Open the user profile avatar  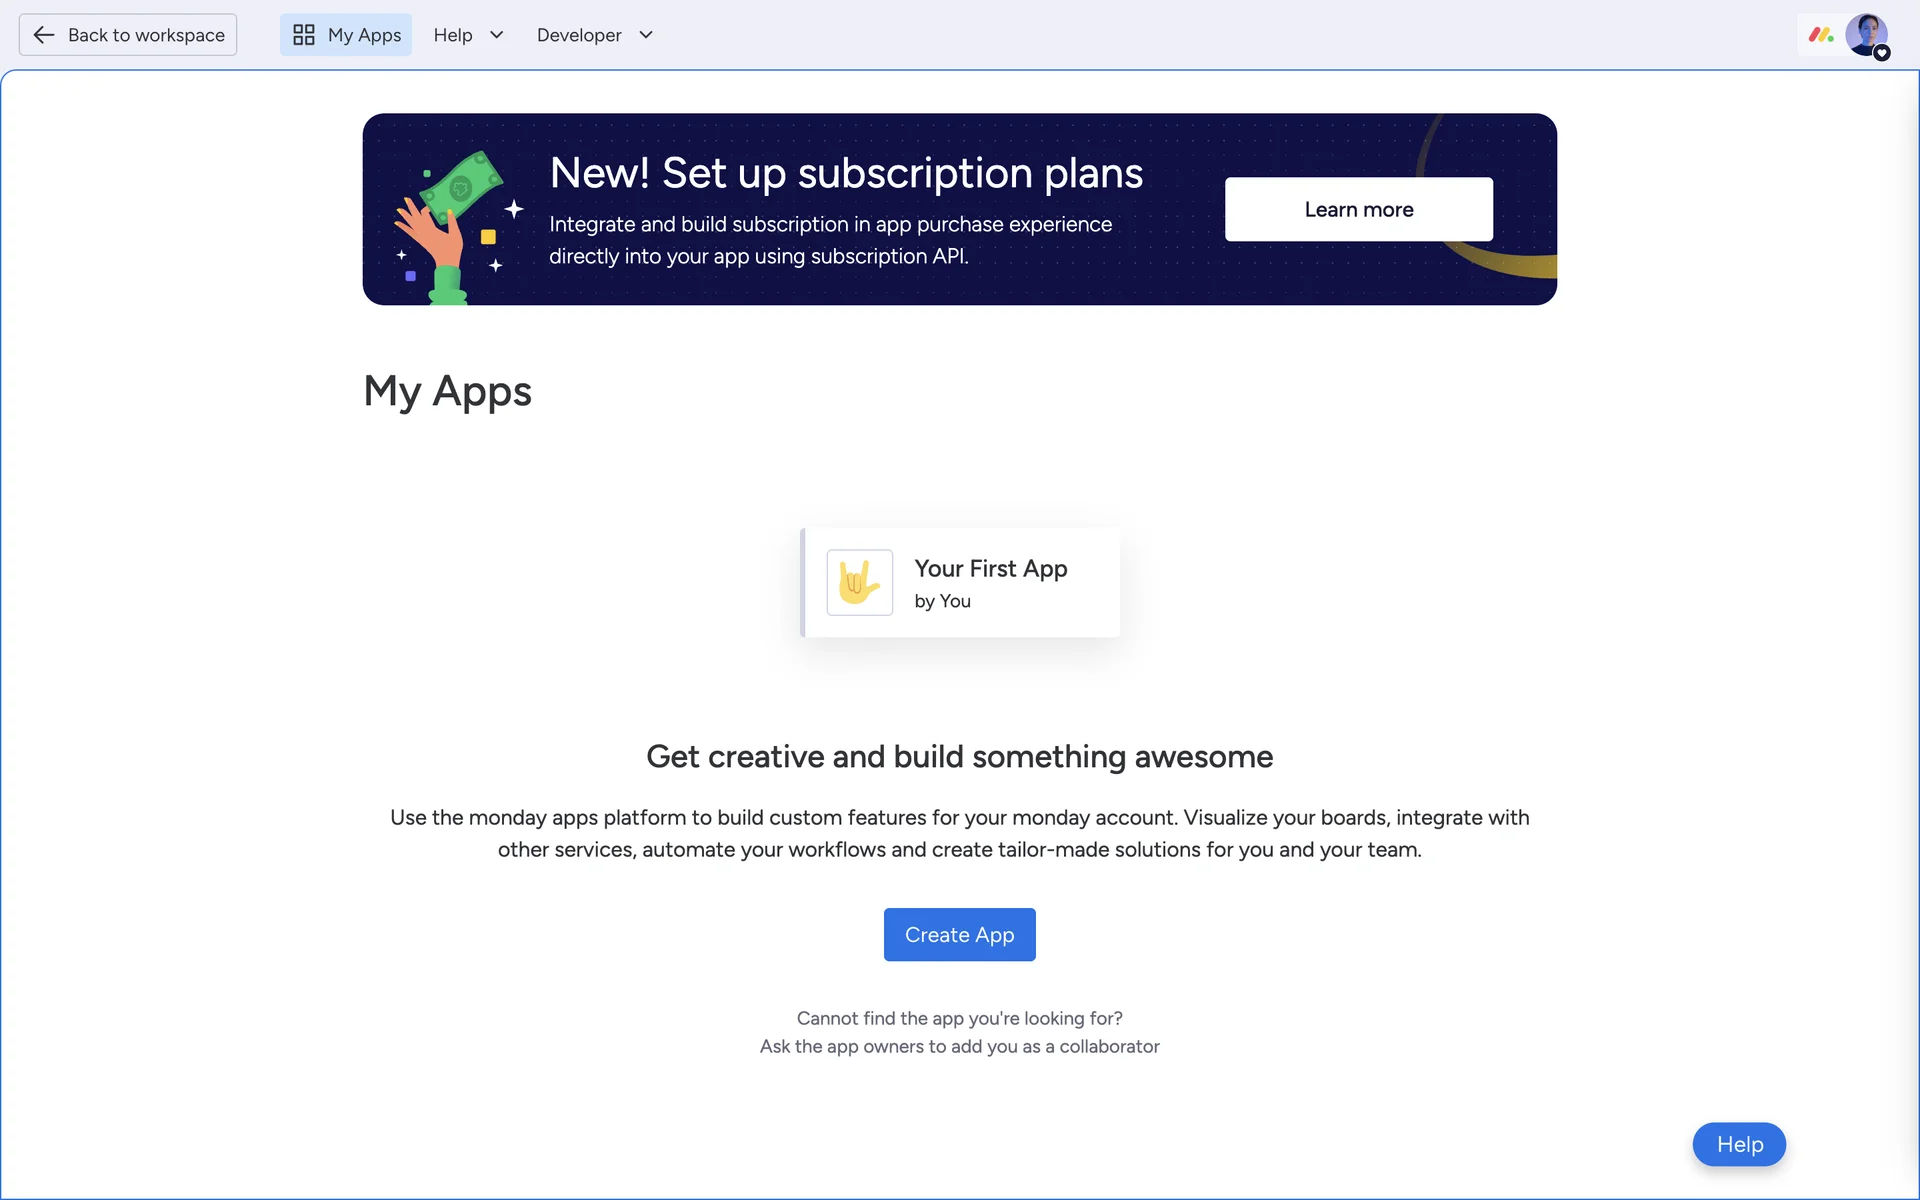(1866, 35)
